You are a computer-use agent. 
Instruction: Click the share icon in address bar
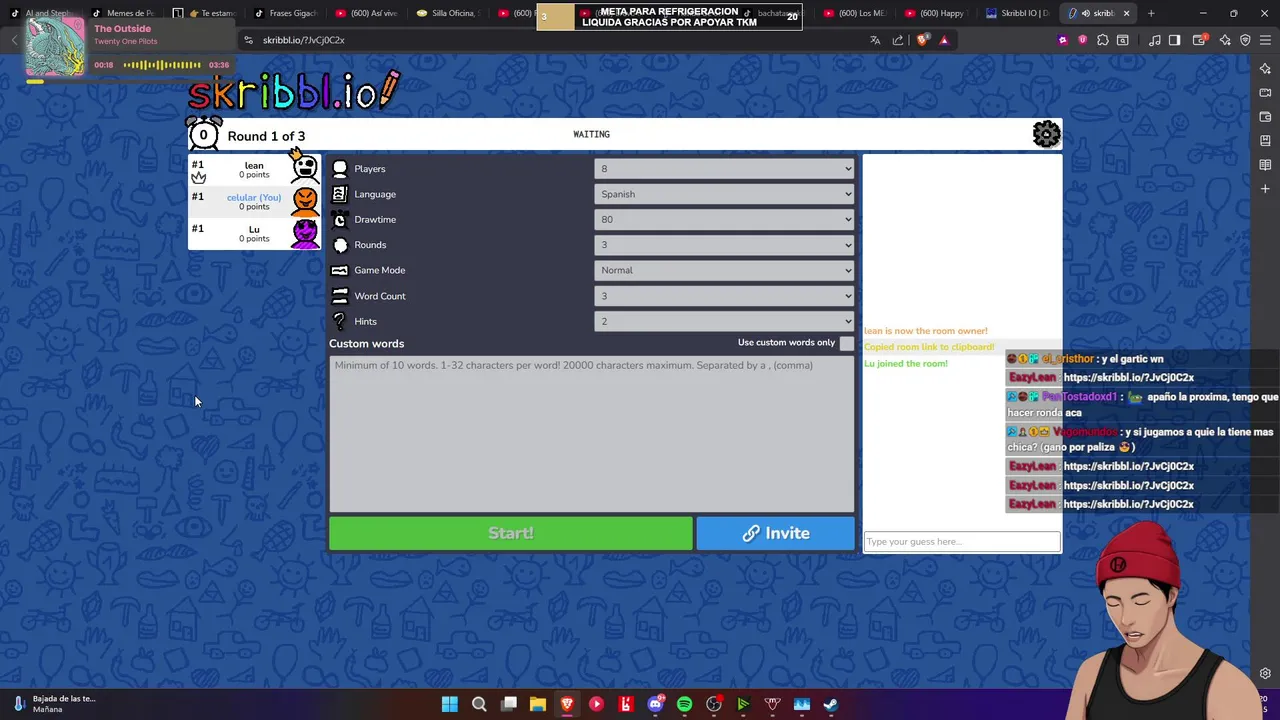(898, 40)
